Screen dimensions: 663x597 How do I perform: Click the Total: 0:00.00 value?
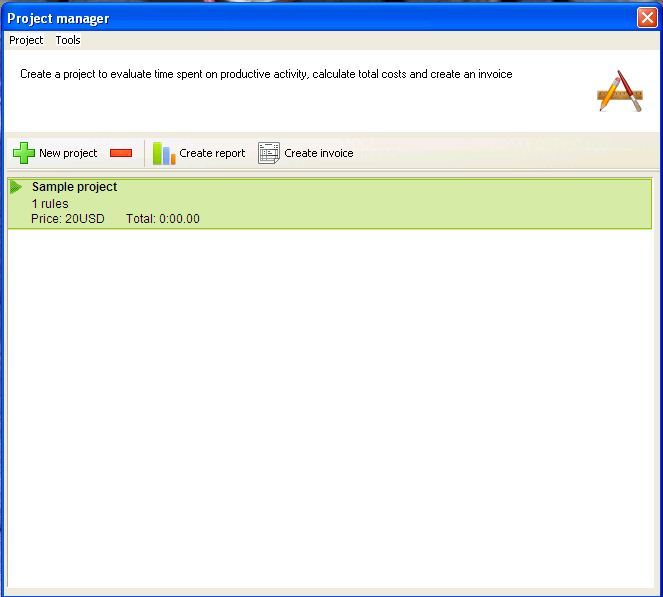[x=163, y=219]
